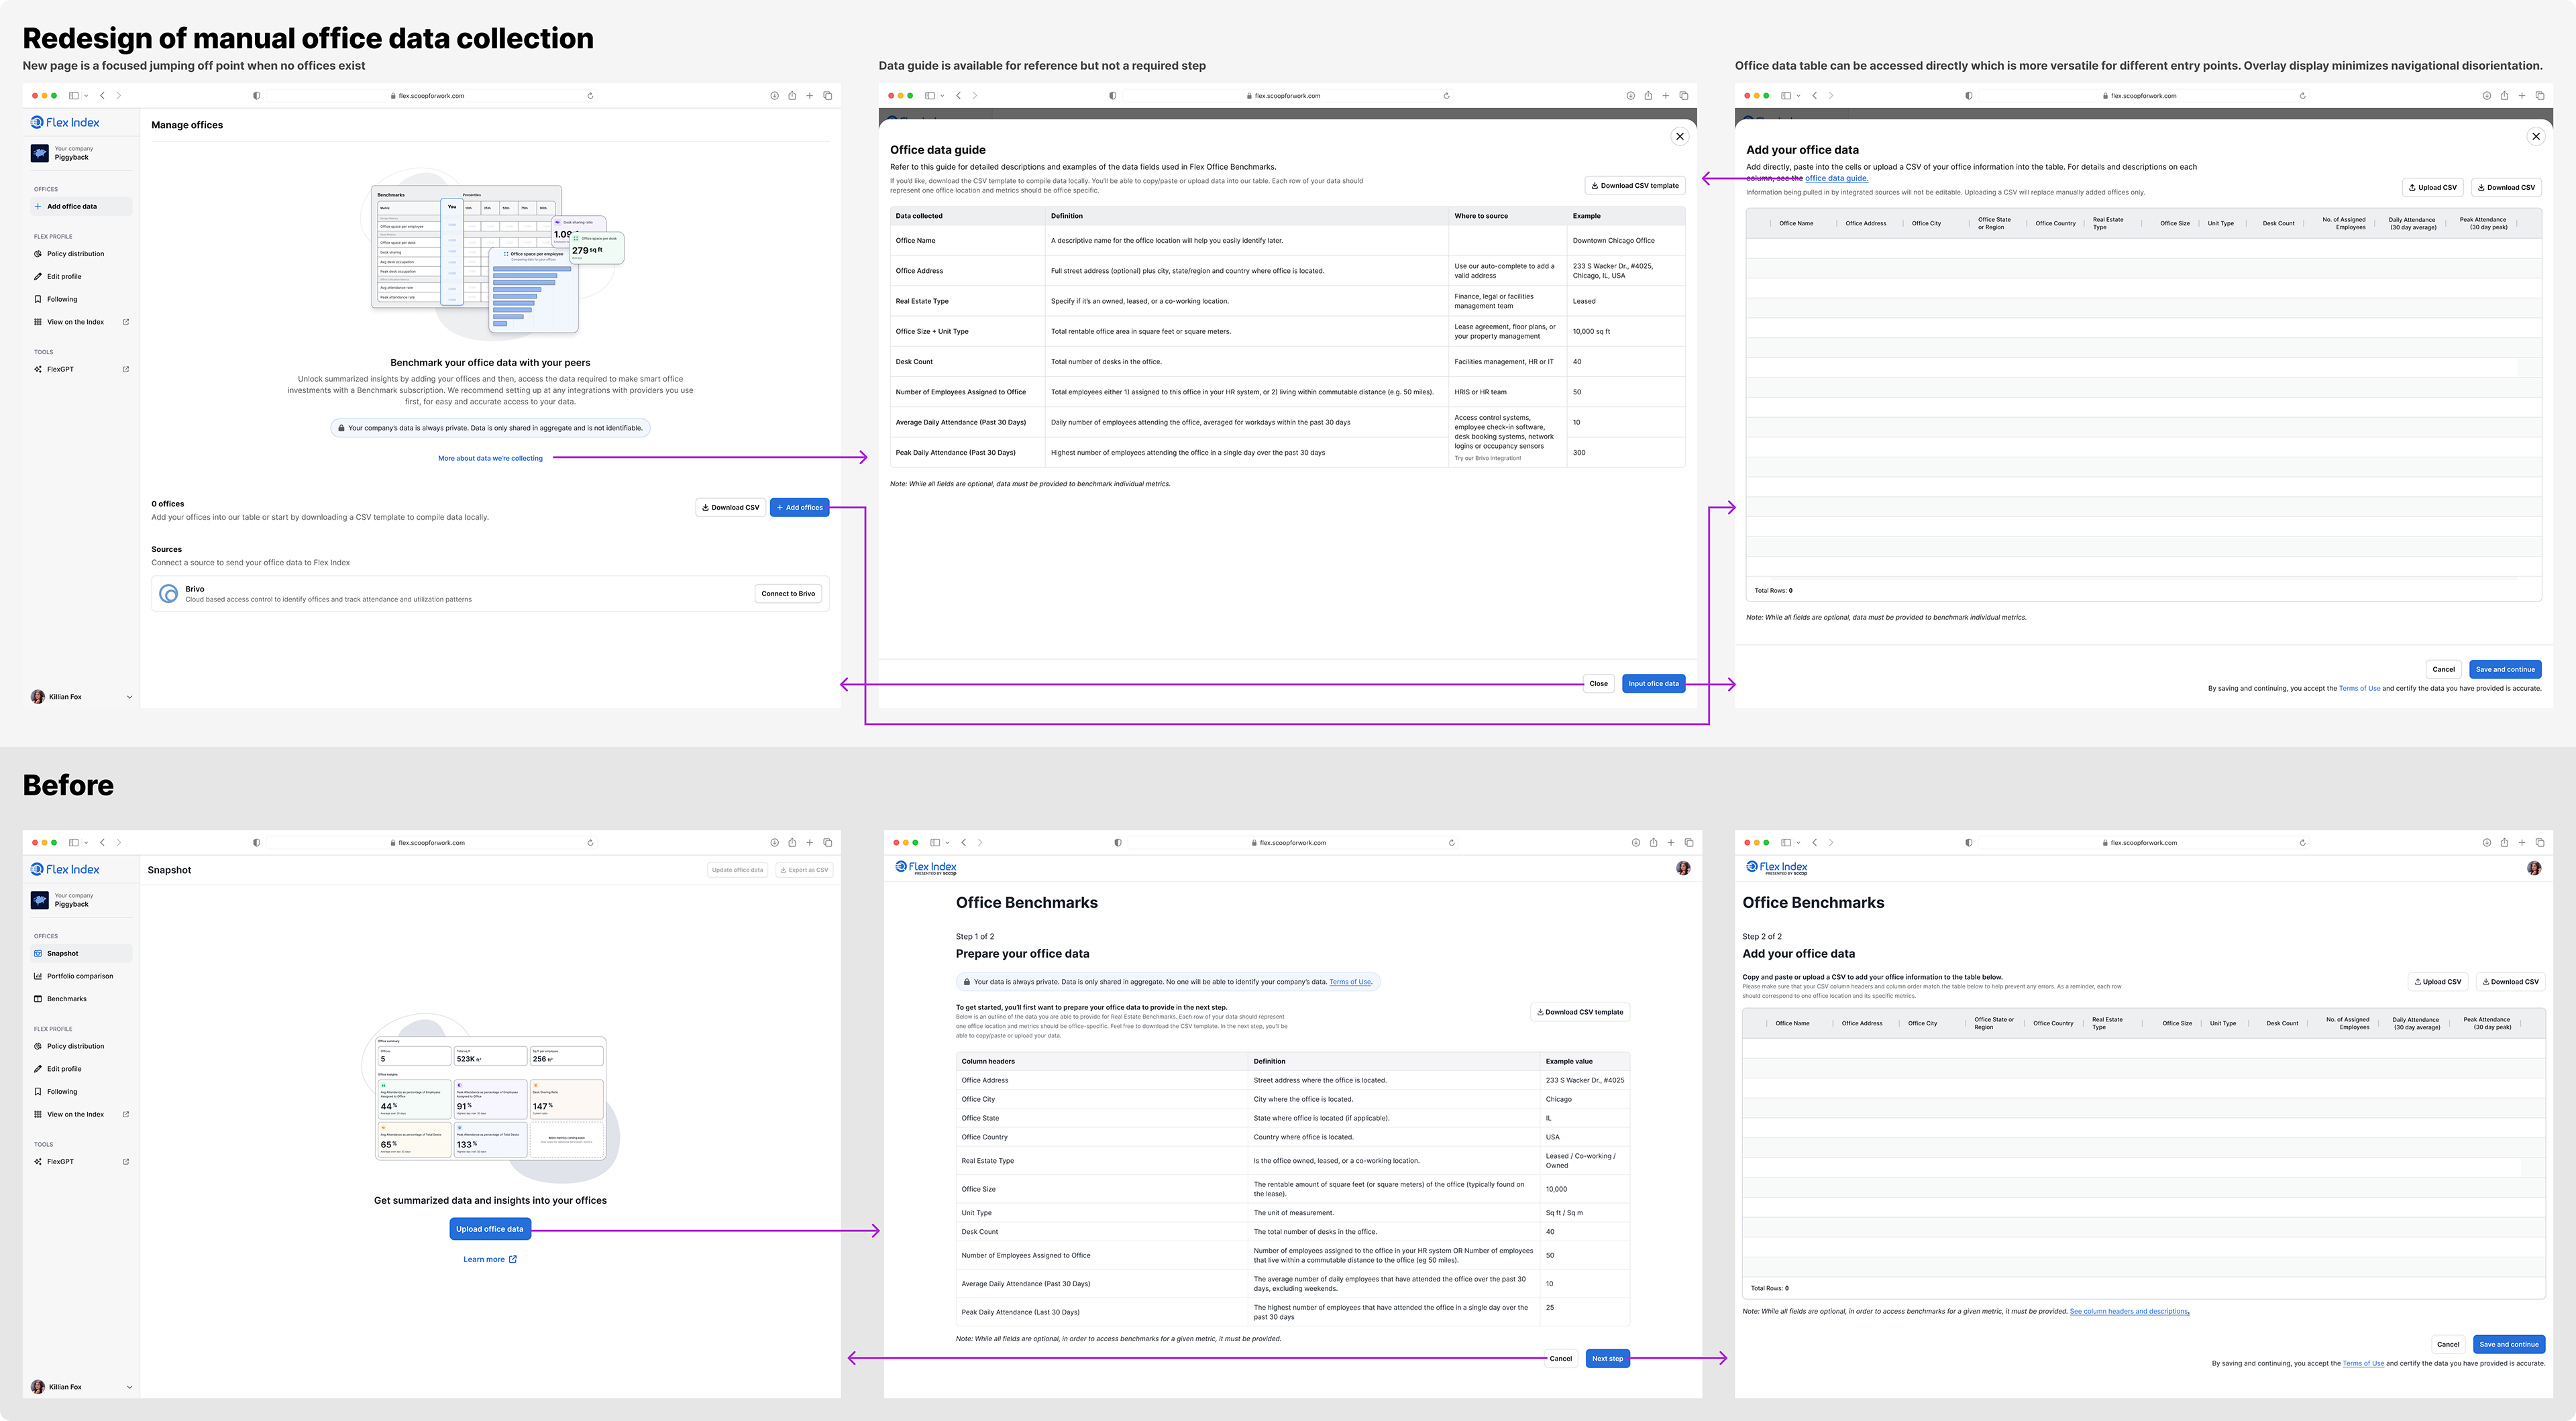Select Add office data in the sidebar
This screenshot has width=2576, height=1421.
point(71,206)
